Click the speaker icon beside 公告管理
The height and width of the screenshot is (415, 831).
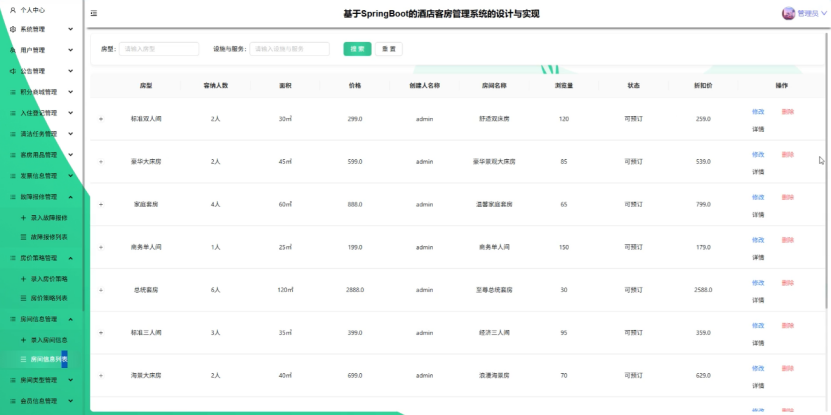(13, 71)
